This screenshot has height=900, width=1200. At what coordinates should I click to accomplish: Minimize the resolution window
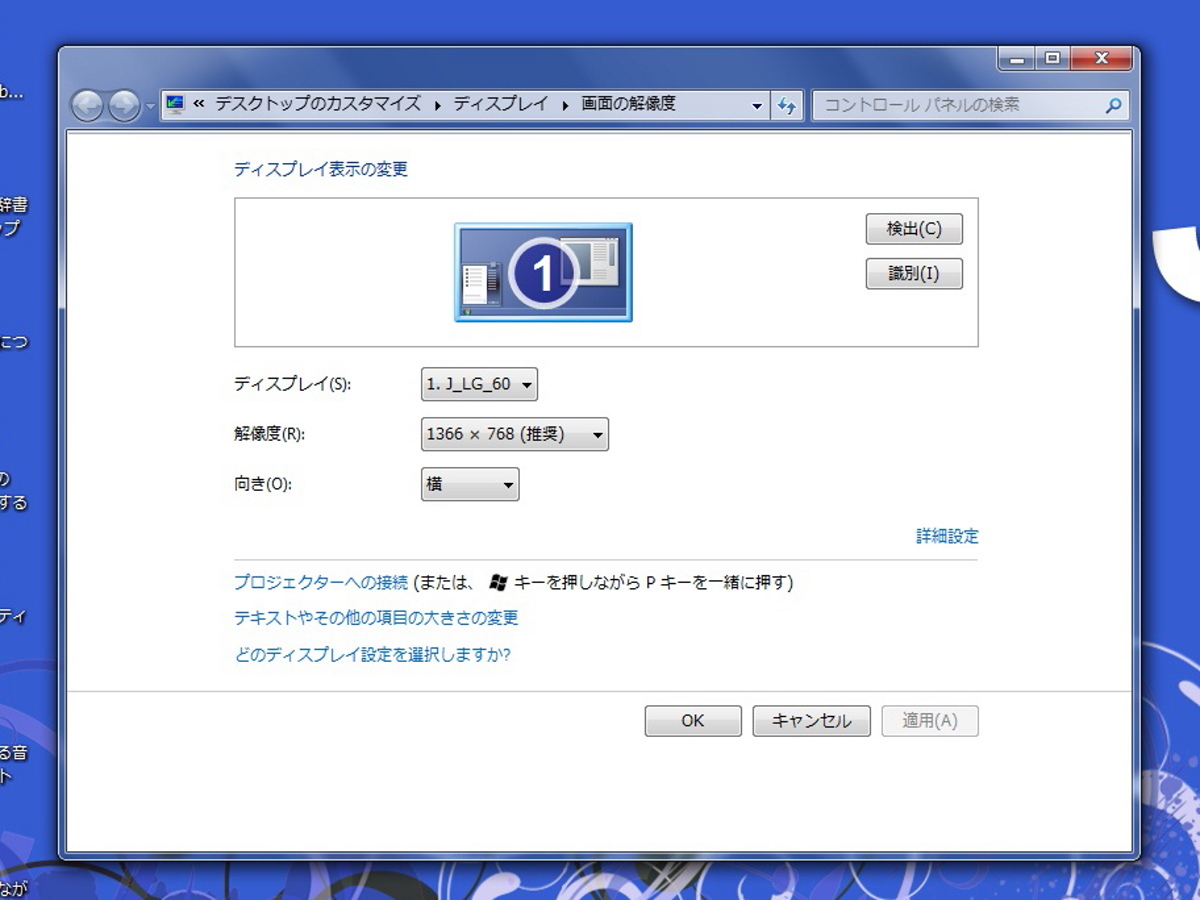pyautogui.click(x=1017, y=58)
